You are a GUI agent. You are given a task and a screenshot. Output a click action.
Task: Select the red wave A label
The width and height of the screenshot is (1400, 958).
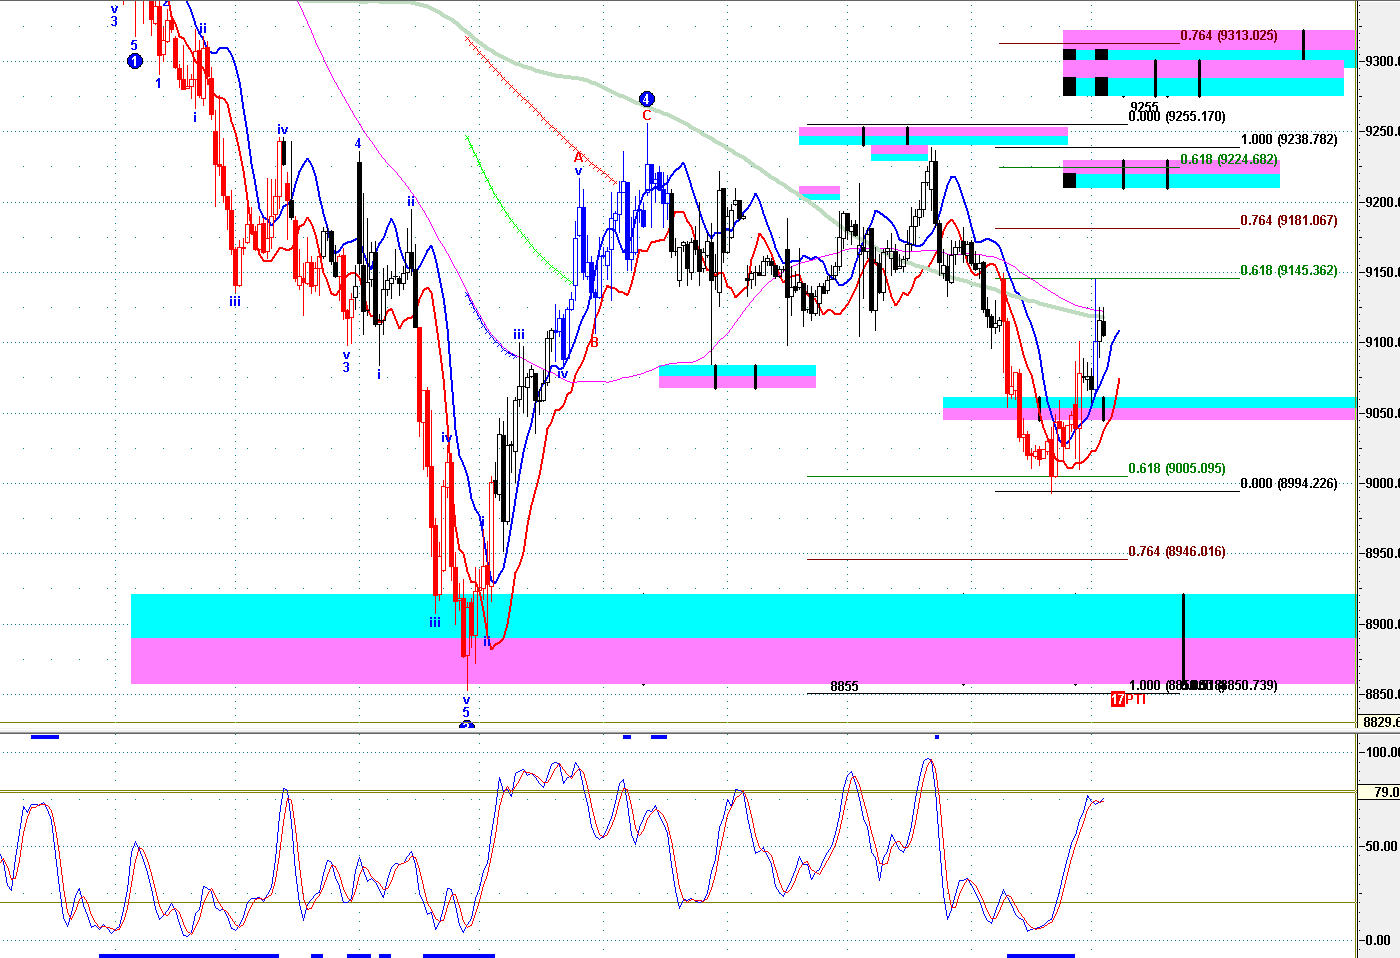pyautogui.click(x=578, y=157)
